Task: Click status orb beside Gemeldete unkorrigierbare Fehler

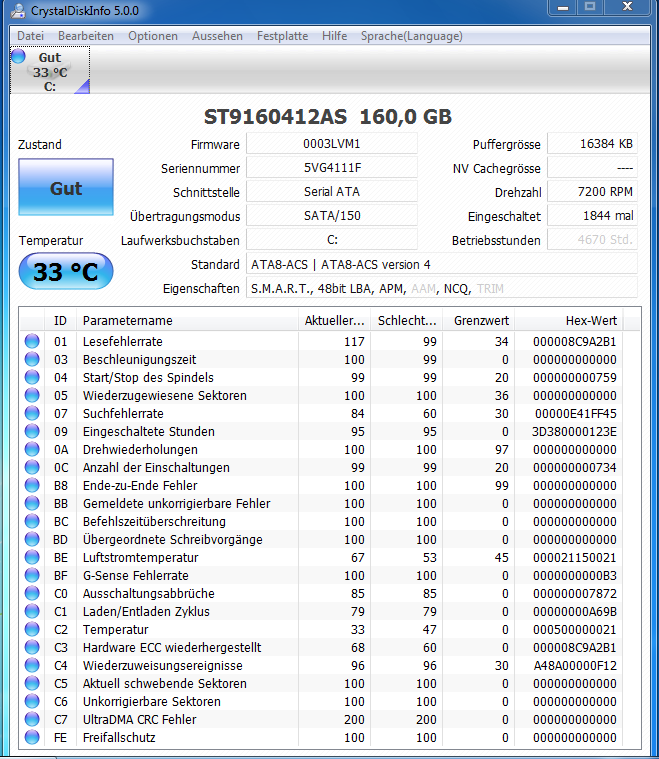Action: 32,503
